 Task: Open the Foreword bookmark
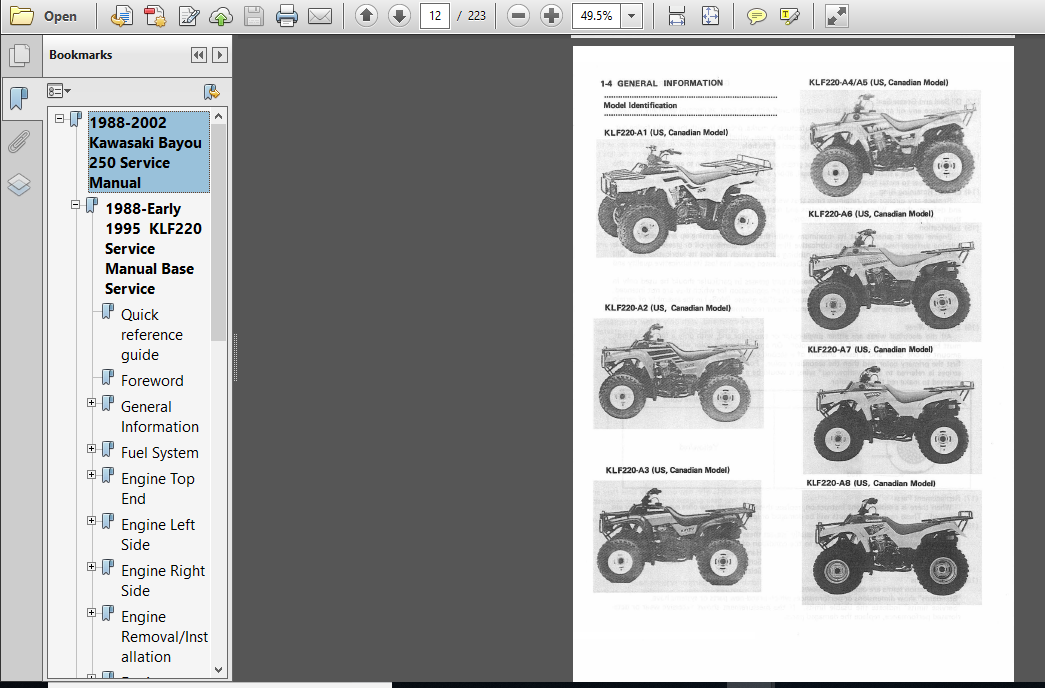(x=152, y=381)
